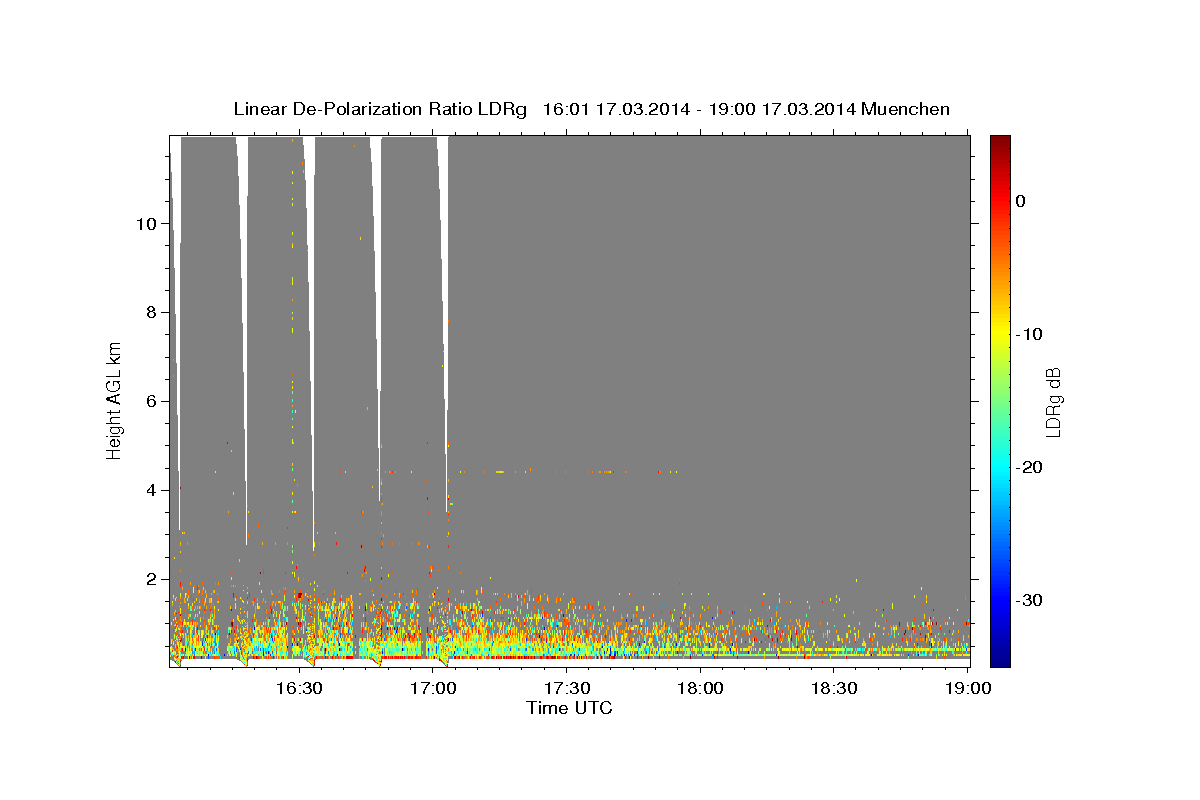Click the 16:30 time tick label
The image size is (1200, 800).
coord(299,688)
